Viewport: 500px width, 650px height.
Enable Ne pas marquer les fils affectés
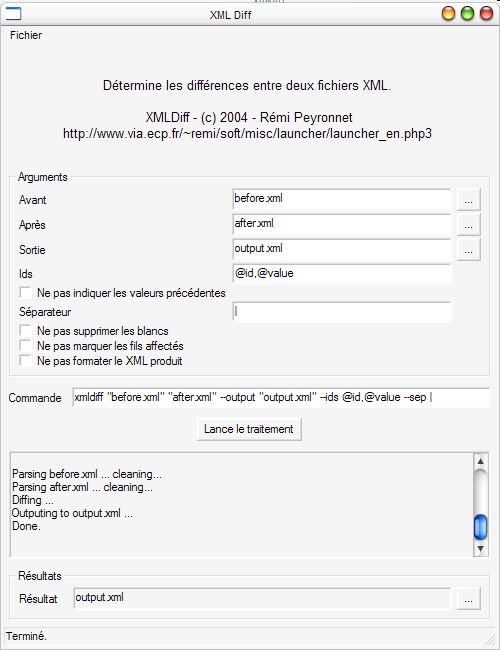(25, 346)
